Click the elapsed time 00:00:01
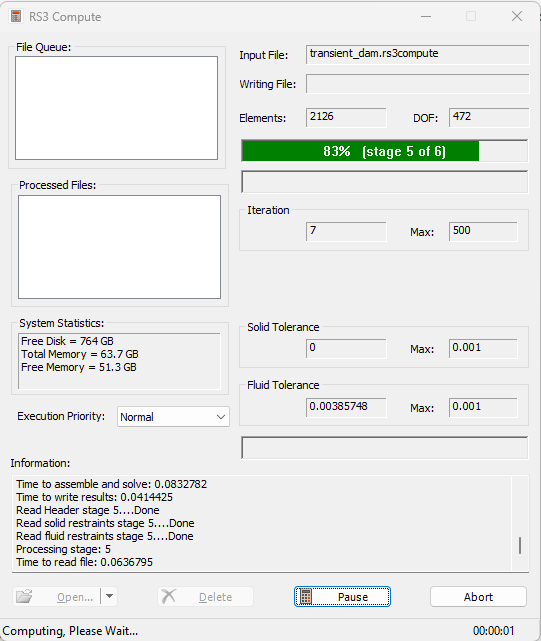 pyautogui.click(x=493, y=631)
